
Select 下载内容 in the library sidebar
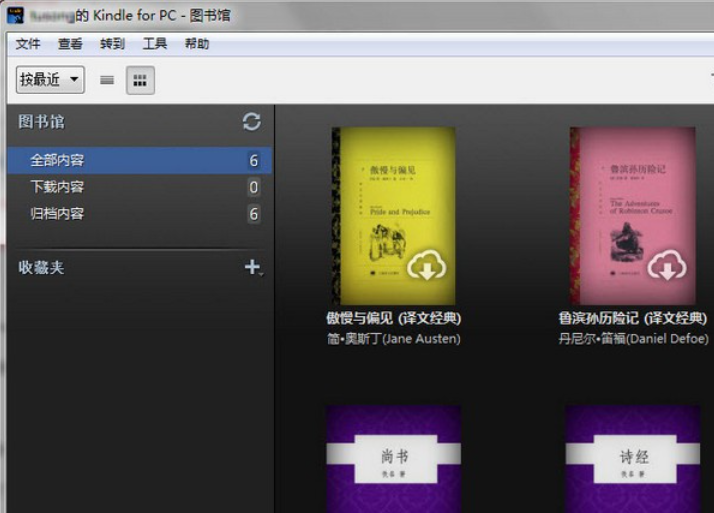(139, 187)
